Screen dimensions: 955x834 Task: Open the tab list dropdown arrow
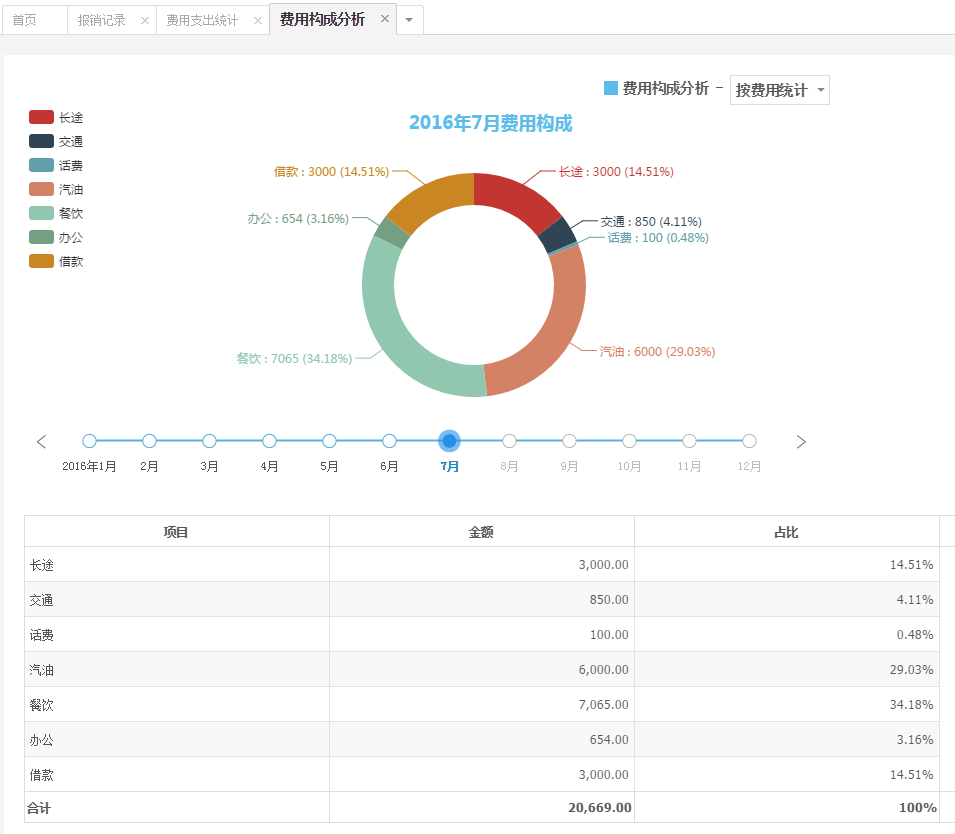pos(409,20)
